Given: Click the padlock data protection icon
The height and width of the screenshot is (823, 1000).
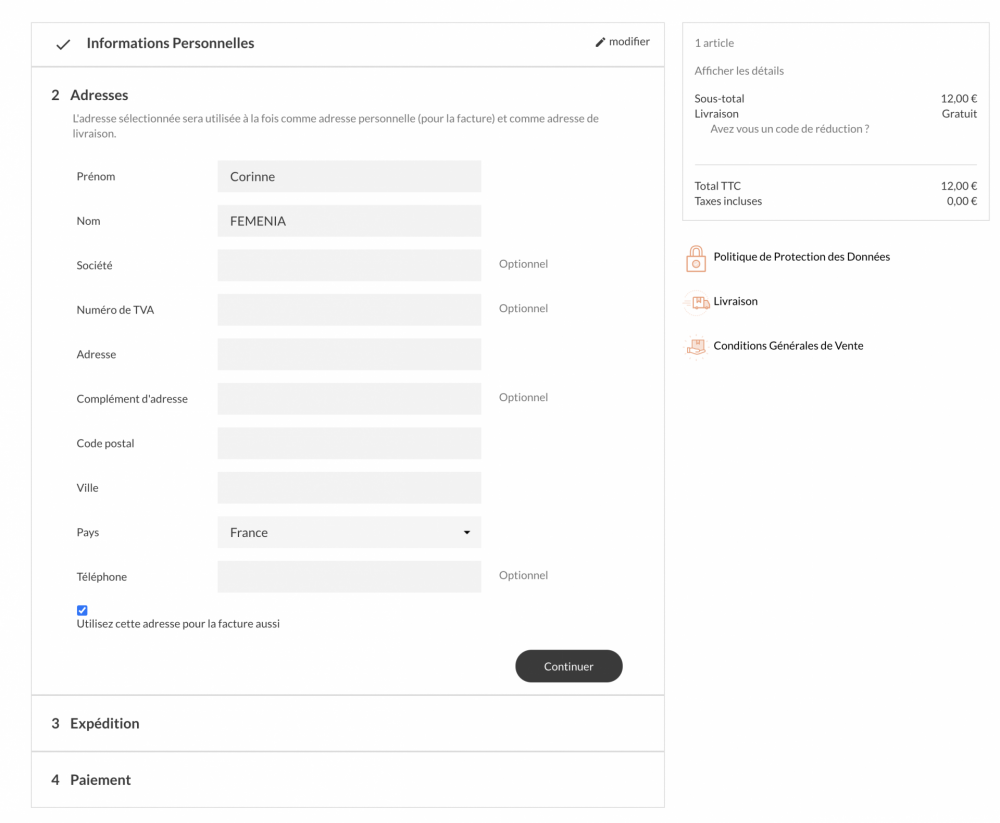Looking at the screenshot, I should pyautogui.click(x=696, y=258).
